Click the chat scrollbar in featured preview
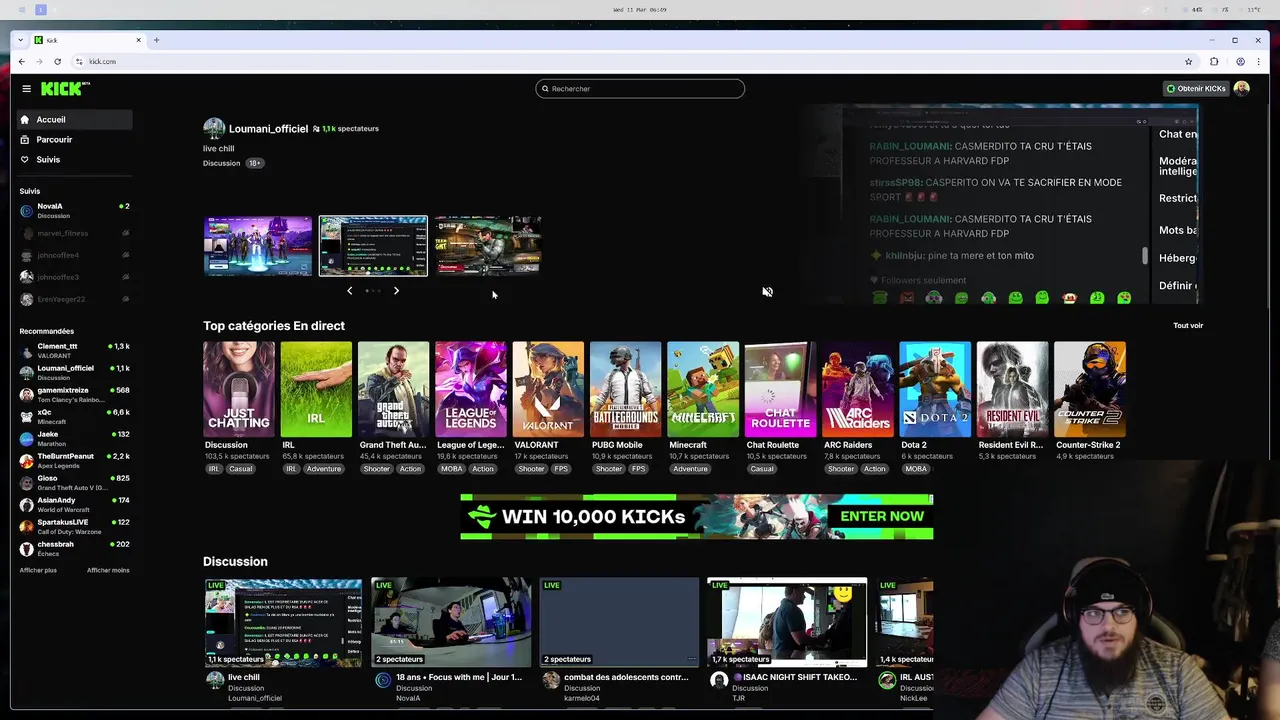The height and width of the screenshot is (720, 1280). point(1145,256)
